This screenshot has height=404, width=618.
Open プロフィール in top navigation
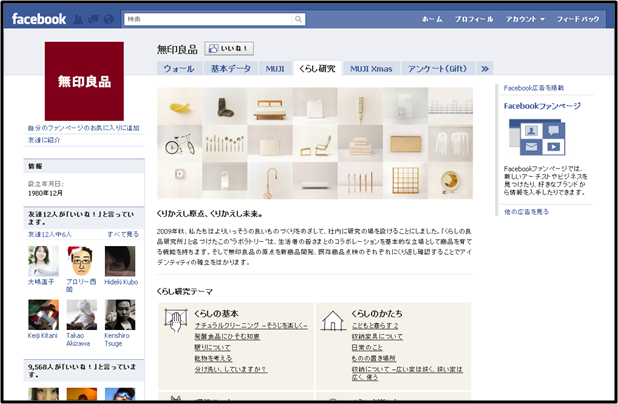474,19
